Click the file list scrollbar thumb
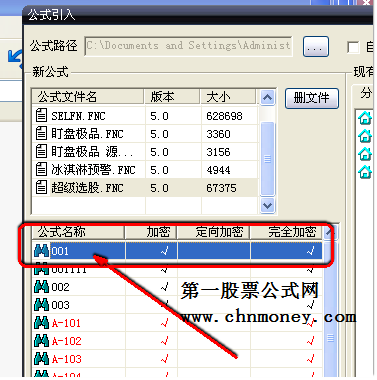This screenshot has height=380, width=377. click(x=267, y=159)
